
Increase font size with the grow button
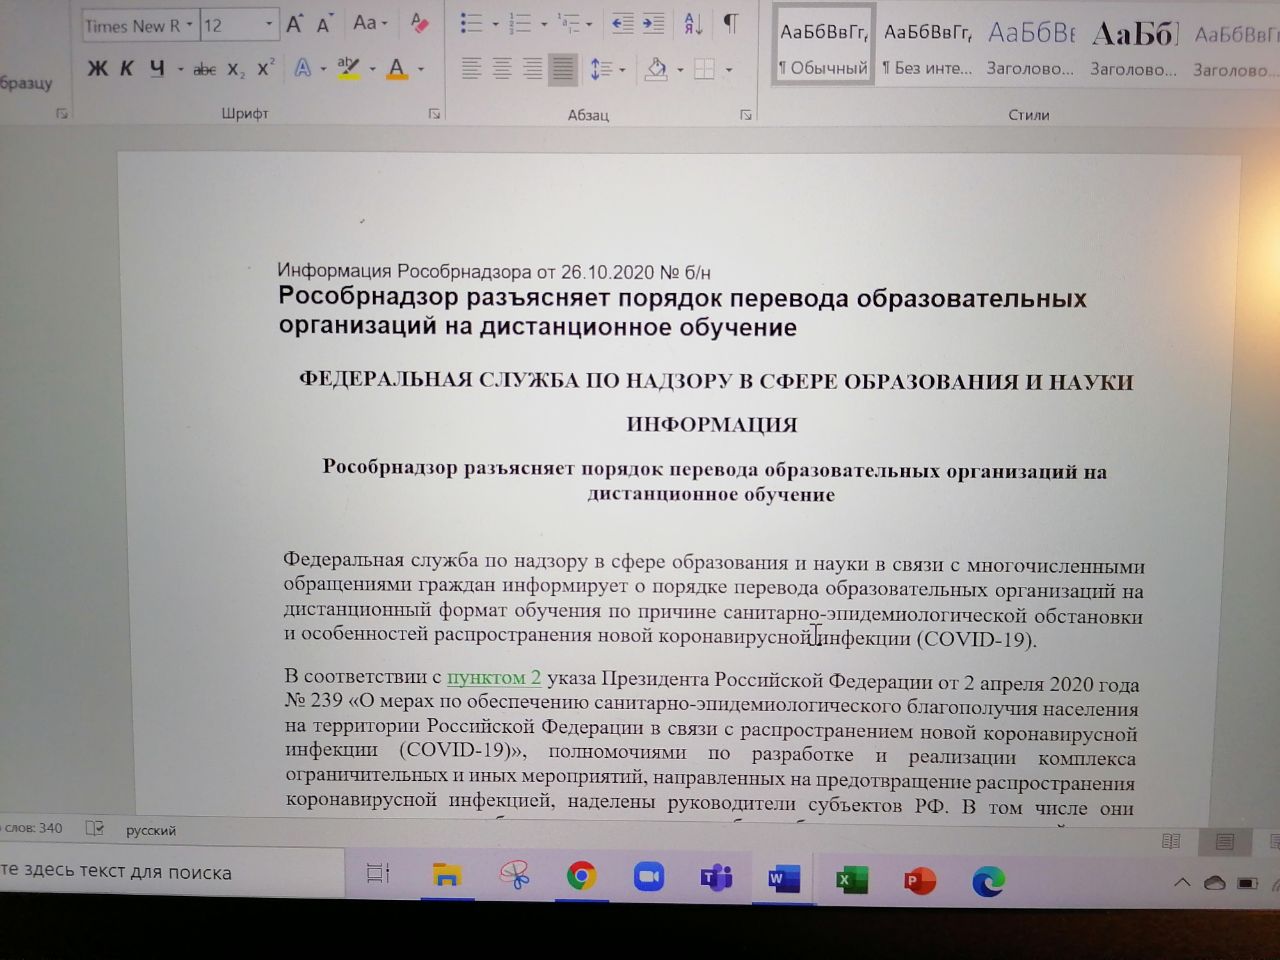[294, 24]
